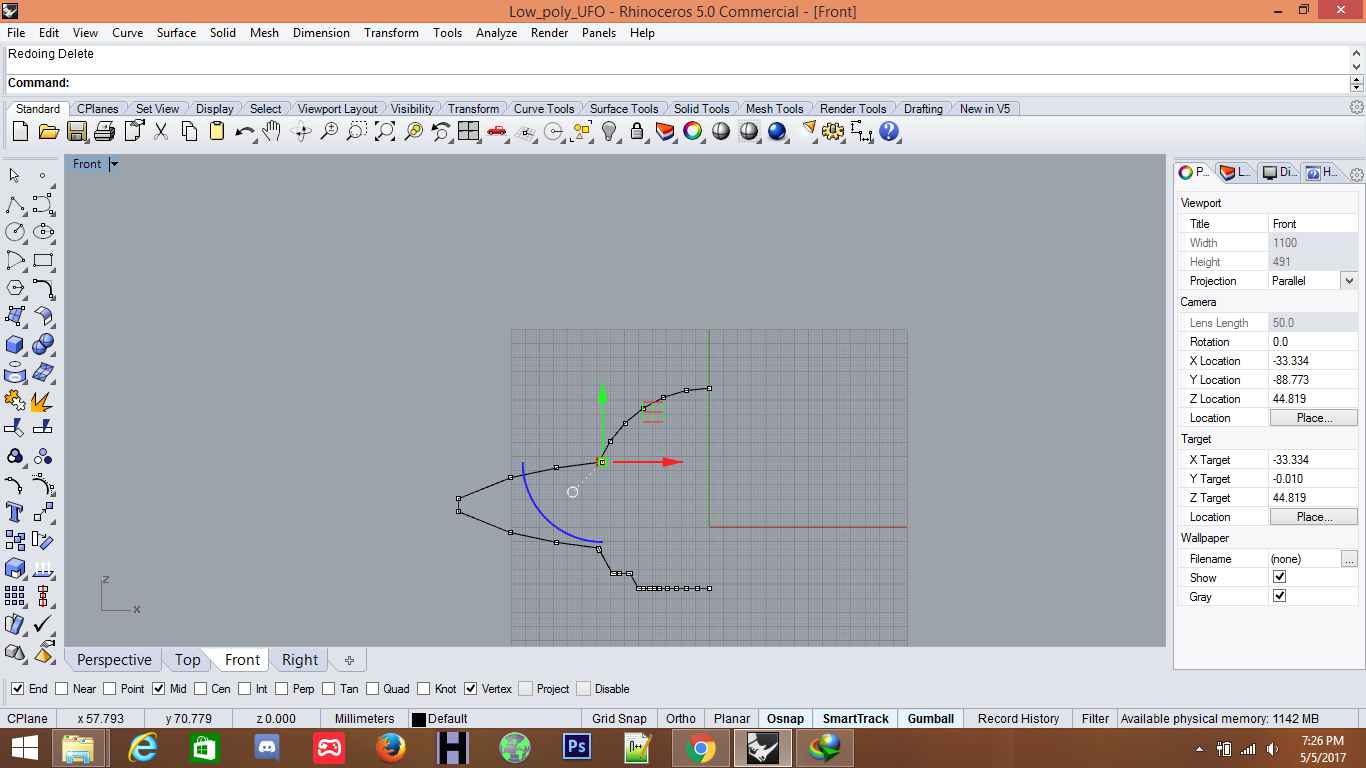1366x768 pixels.
Task: Switch to the Right viewport tab
Action: pyautogui.click(x=300, y=660)
